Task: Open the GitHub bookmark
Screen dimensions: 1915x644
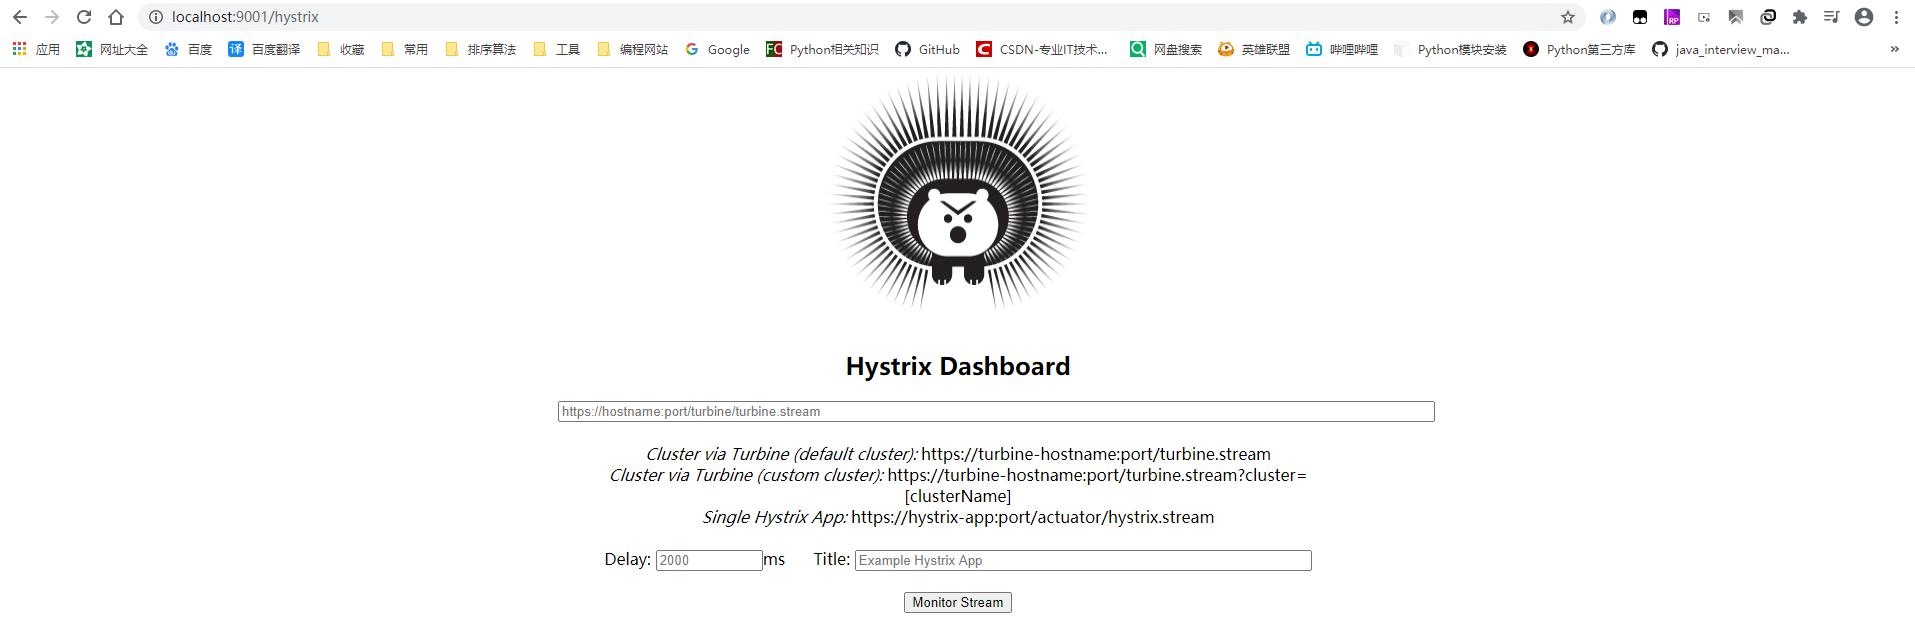Action: tap(927, 49)
